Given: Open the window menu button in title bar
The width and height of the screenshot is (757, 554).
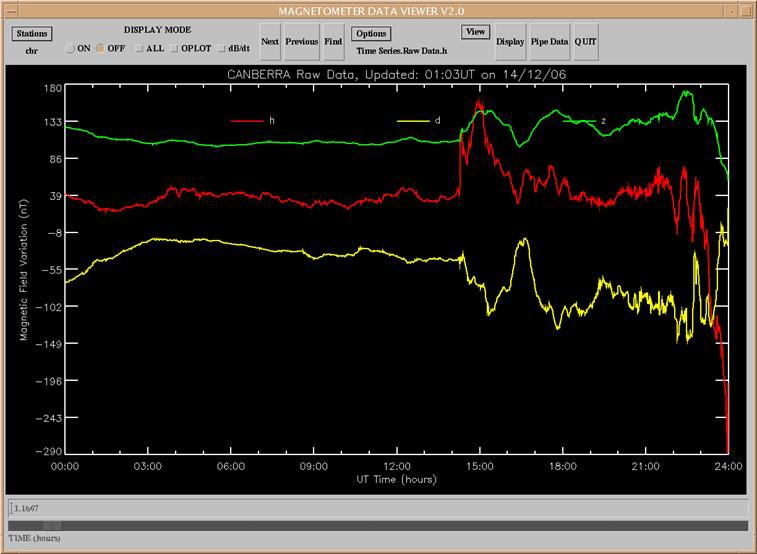Looking at the screenshot, I should pyautogui.click(x=9, y=9).
